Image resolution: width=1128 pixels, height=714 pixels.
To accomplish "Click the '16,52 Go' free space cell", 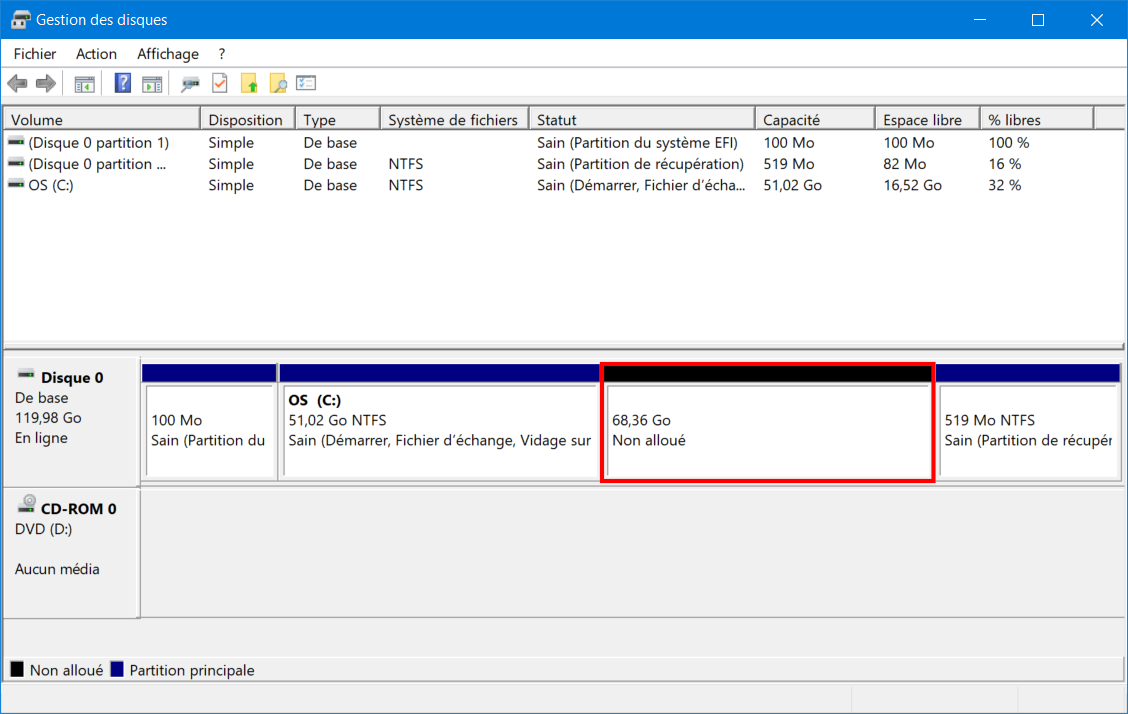I will [912, 185].
